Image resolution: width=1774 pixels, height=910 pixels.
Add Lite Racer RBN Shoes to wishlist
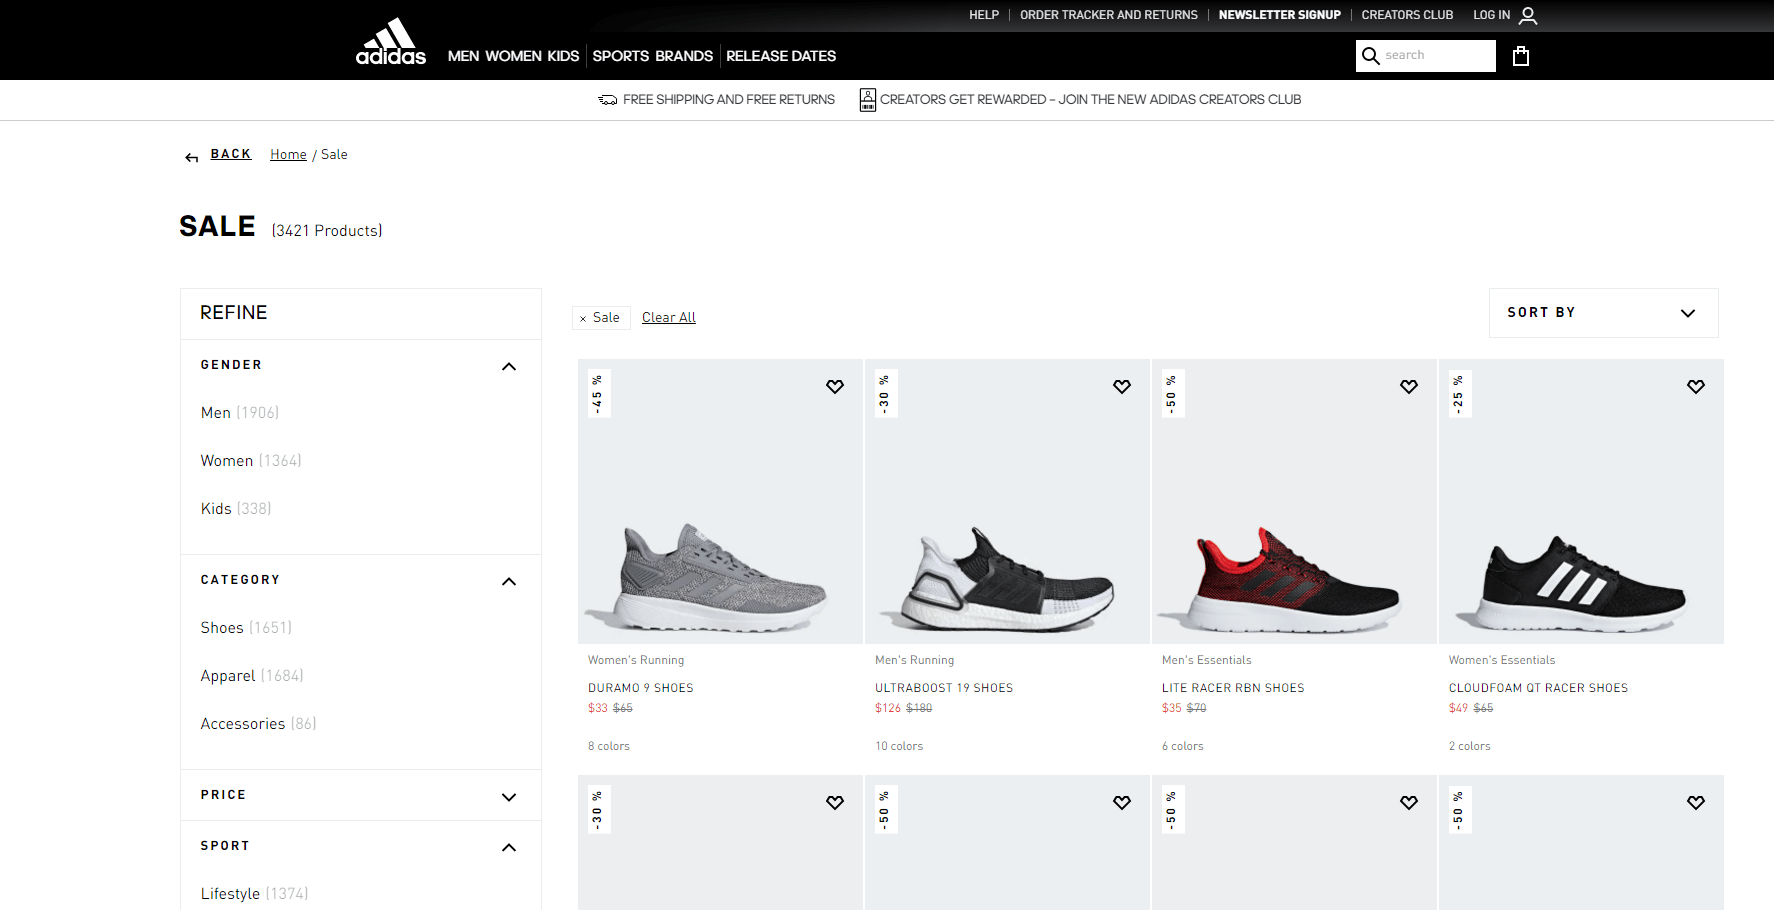(1409, 387)
